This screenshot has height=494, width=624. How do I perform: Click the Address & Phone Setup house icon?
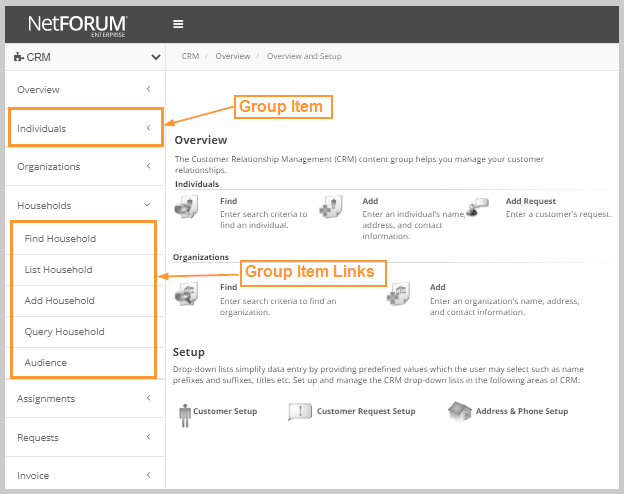(x=460, y=412)
